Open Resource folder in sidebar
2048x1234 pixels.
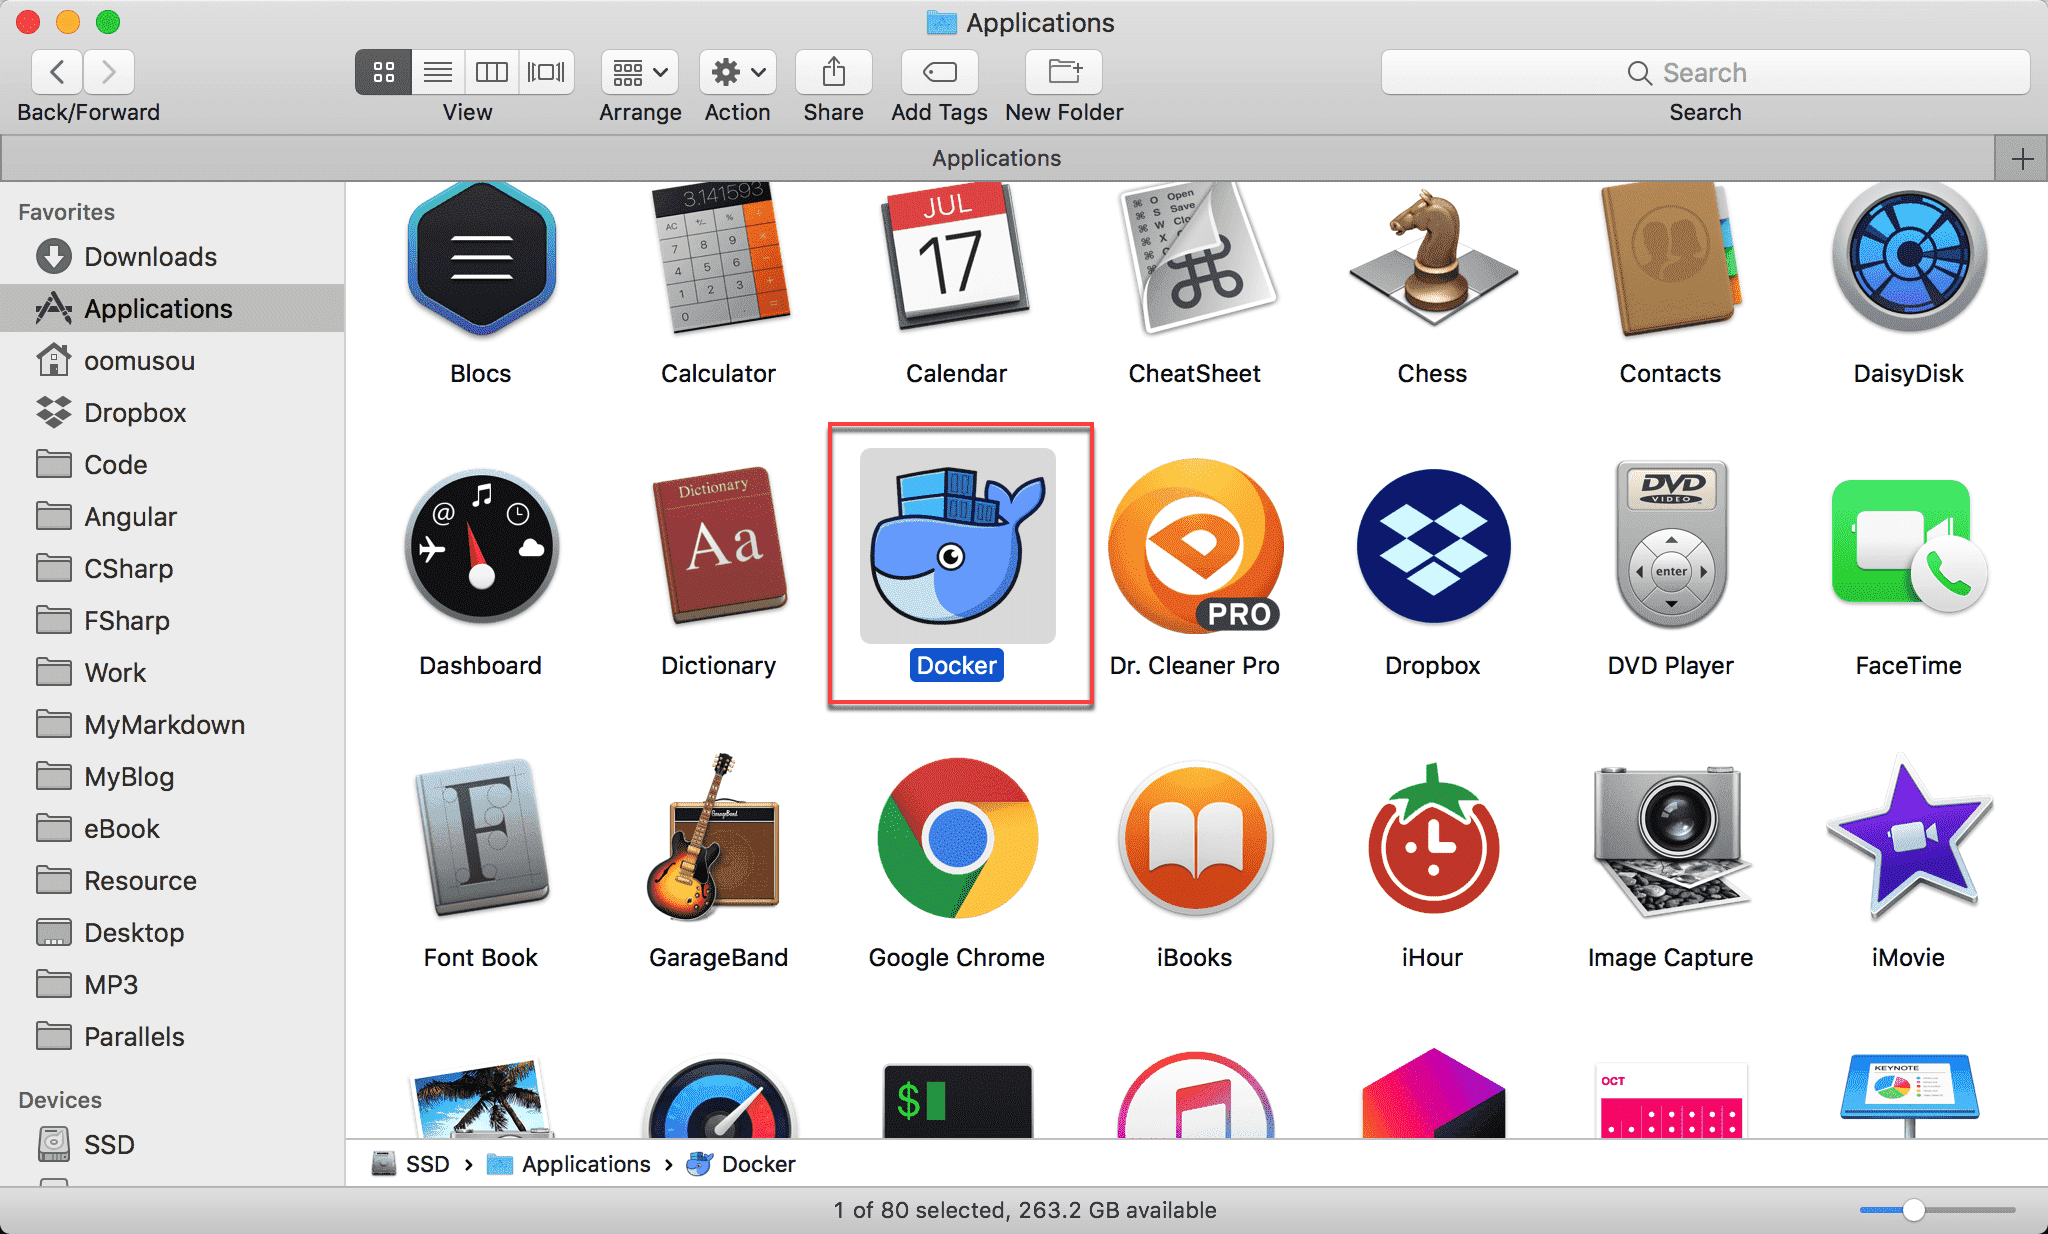[x=172, y=881]
